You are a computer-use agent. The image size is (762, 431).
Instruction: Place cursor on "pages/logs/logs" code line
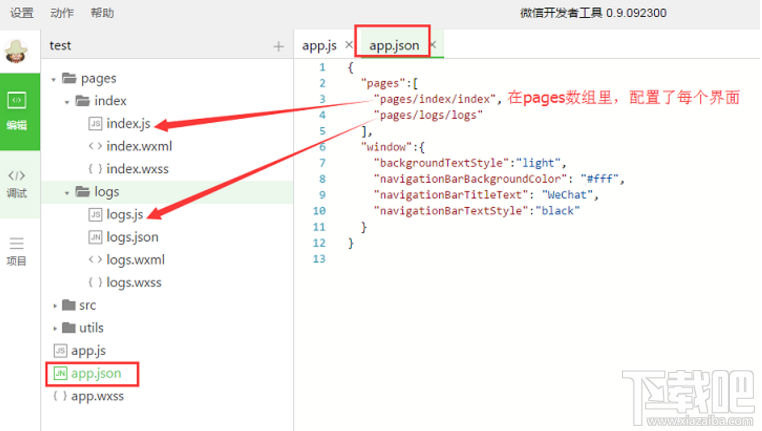pos(428,115)
